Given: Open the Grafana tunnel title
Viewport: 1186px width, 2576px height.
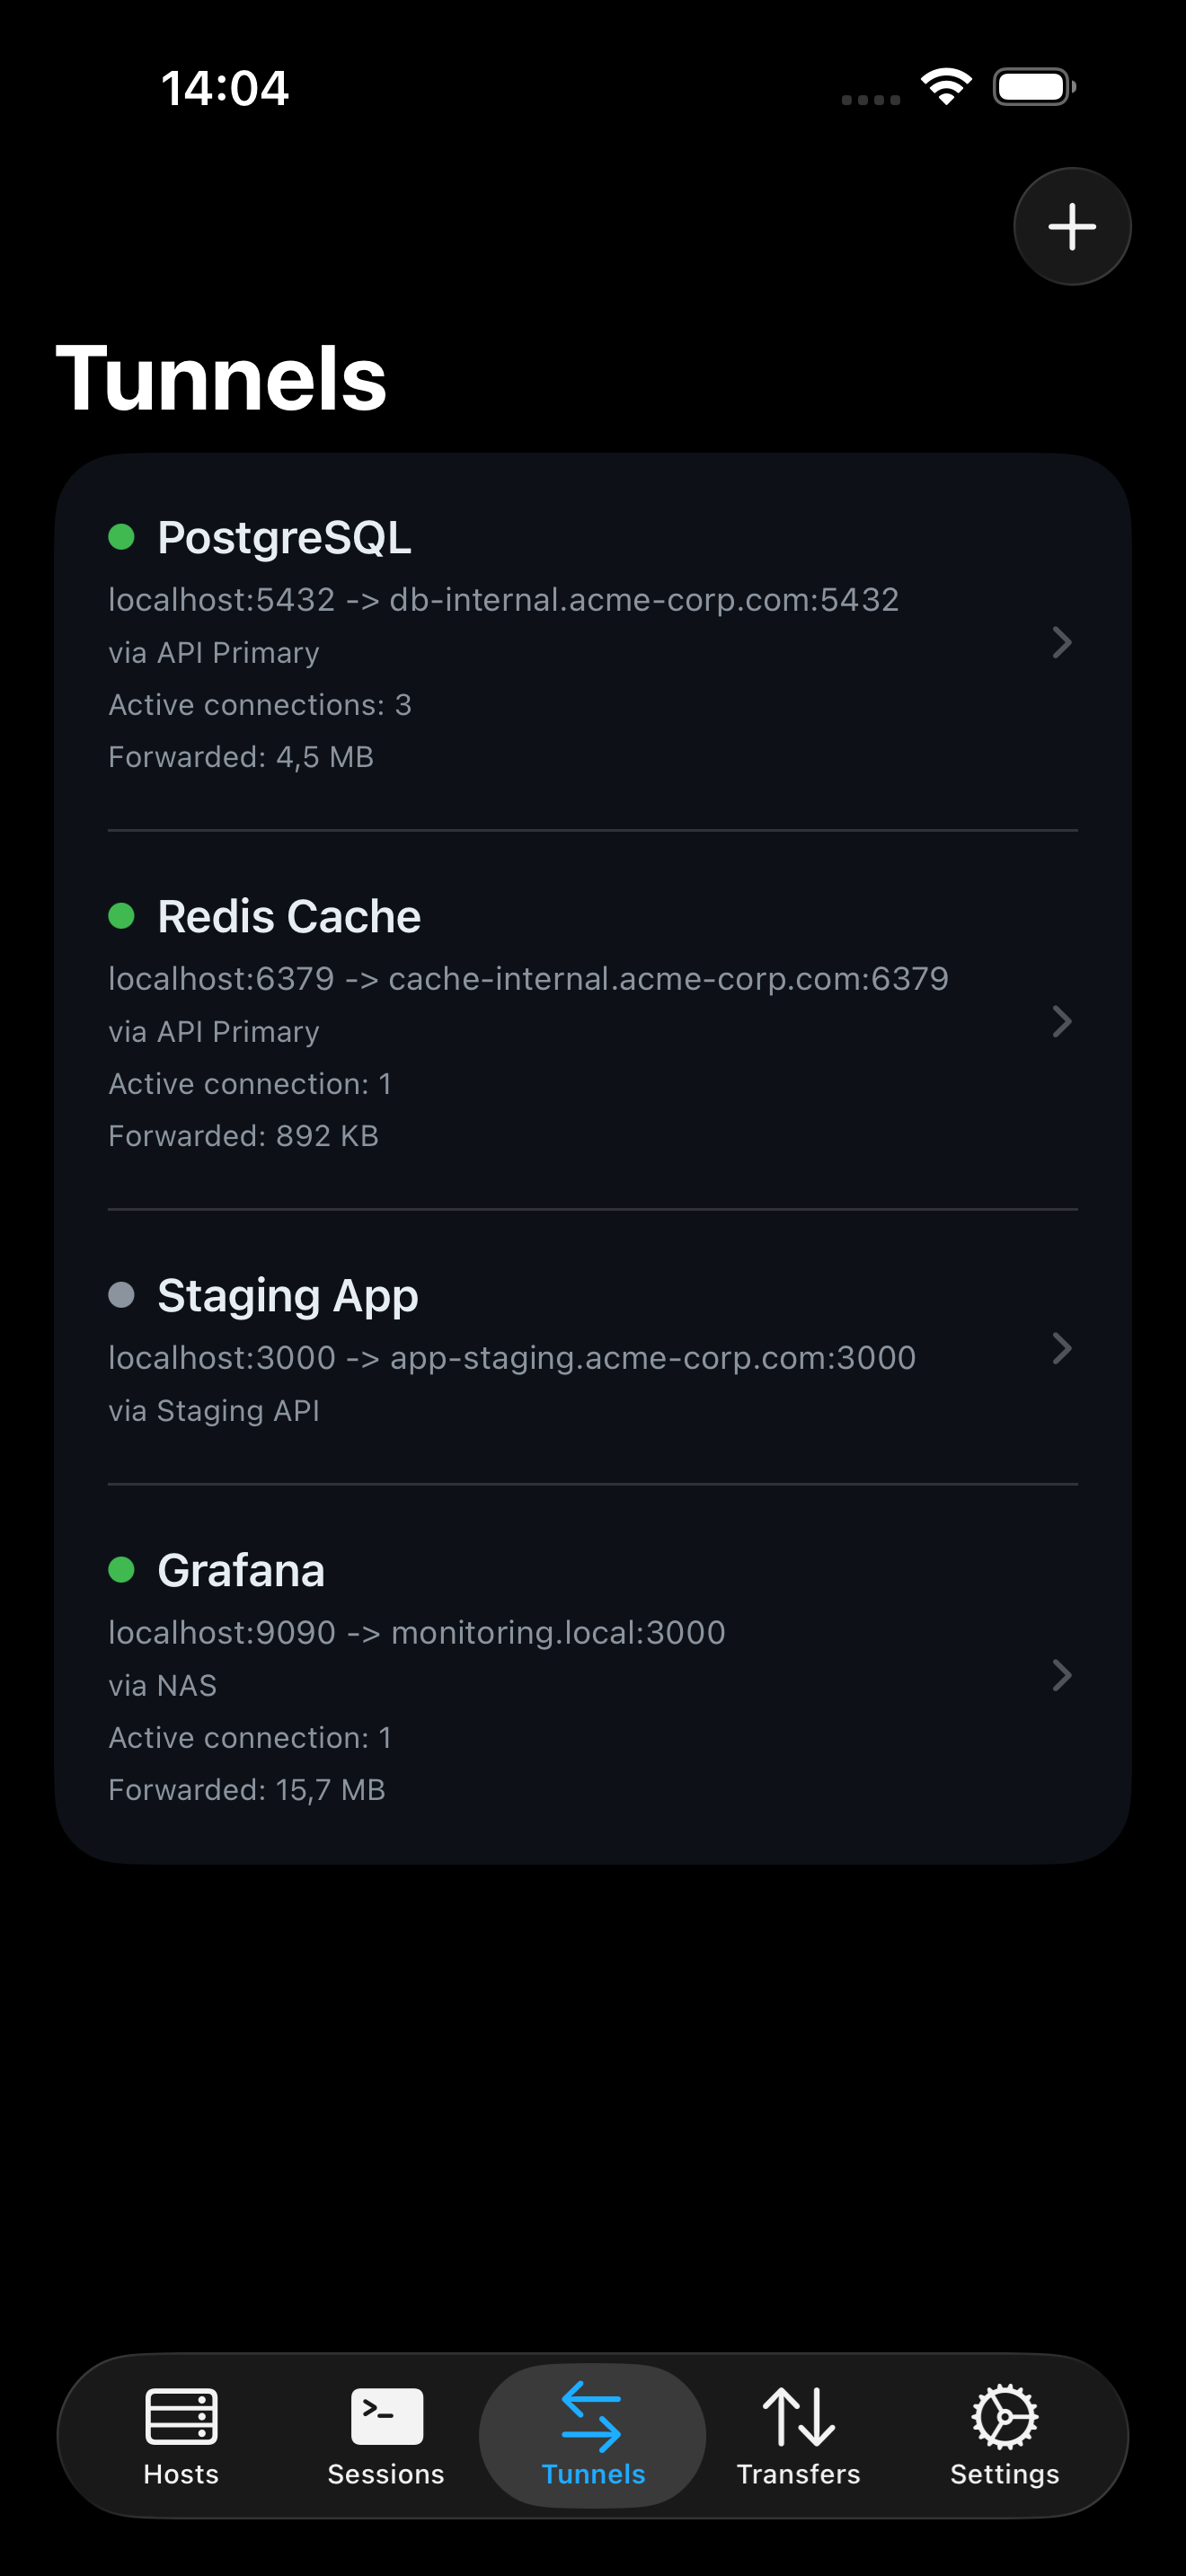Looking at the screenshot, I should point(241,1570).
